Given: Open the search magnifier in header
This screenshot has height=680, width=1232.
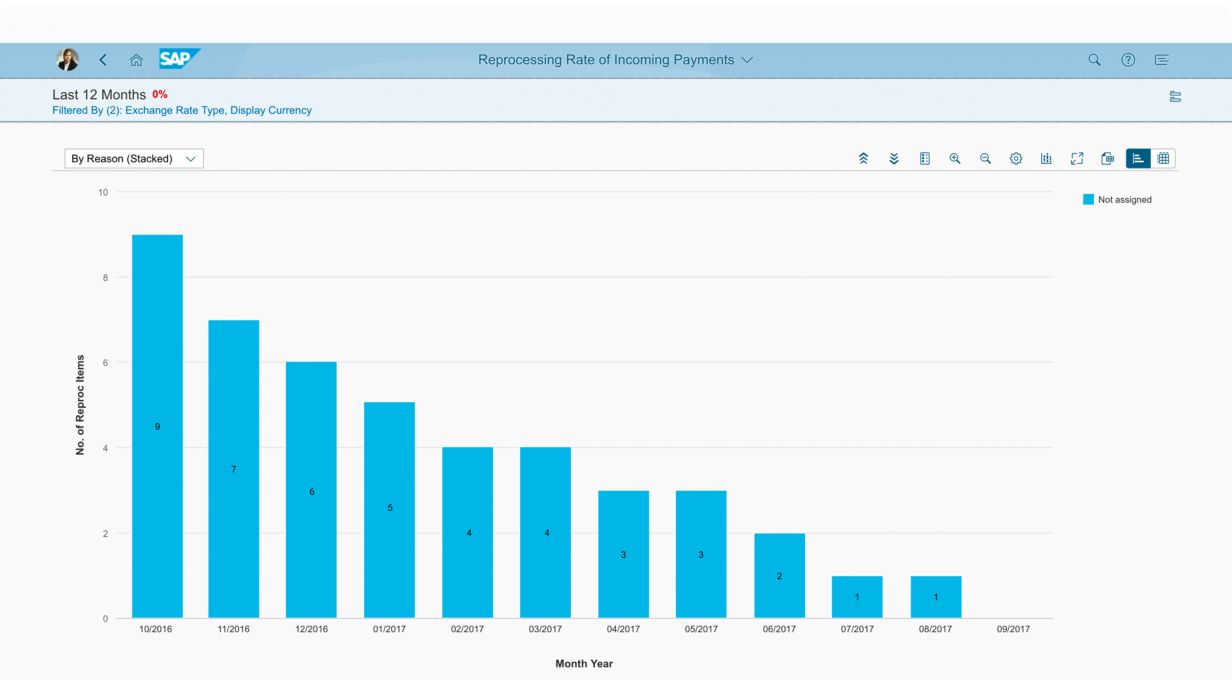Looking at the screenshot, I should click(x=1094, y=60).
